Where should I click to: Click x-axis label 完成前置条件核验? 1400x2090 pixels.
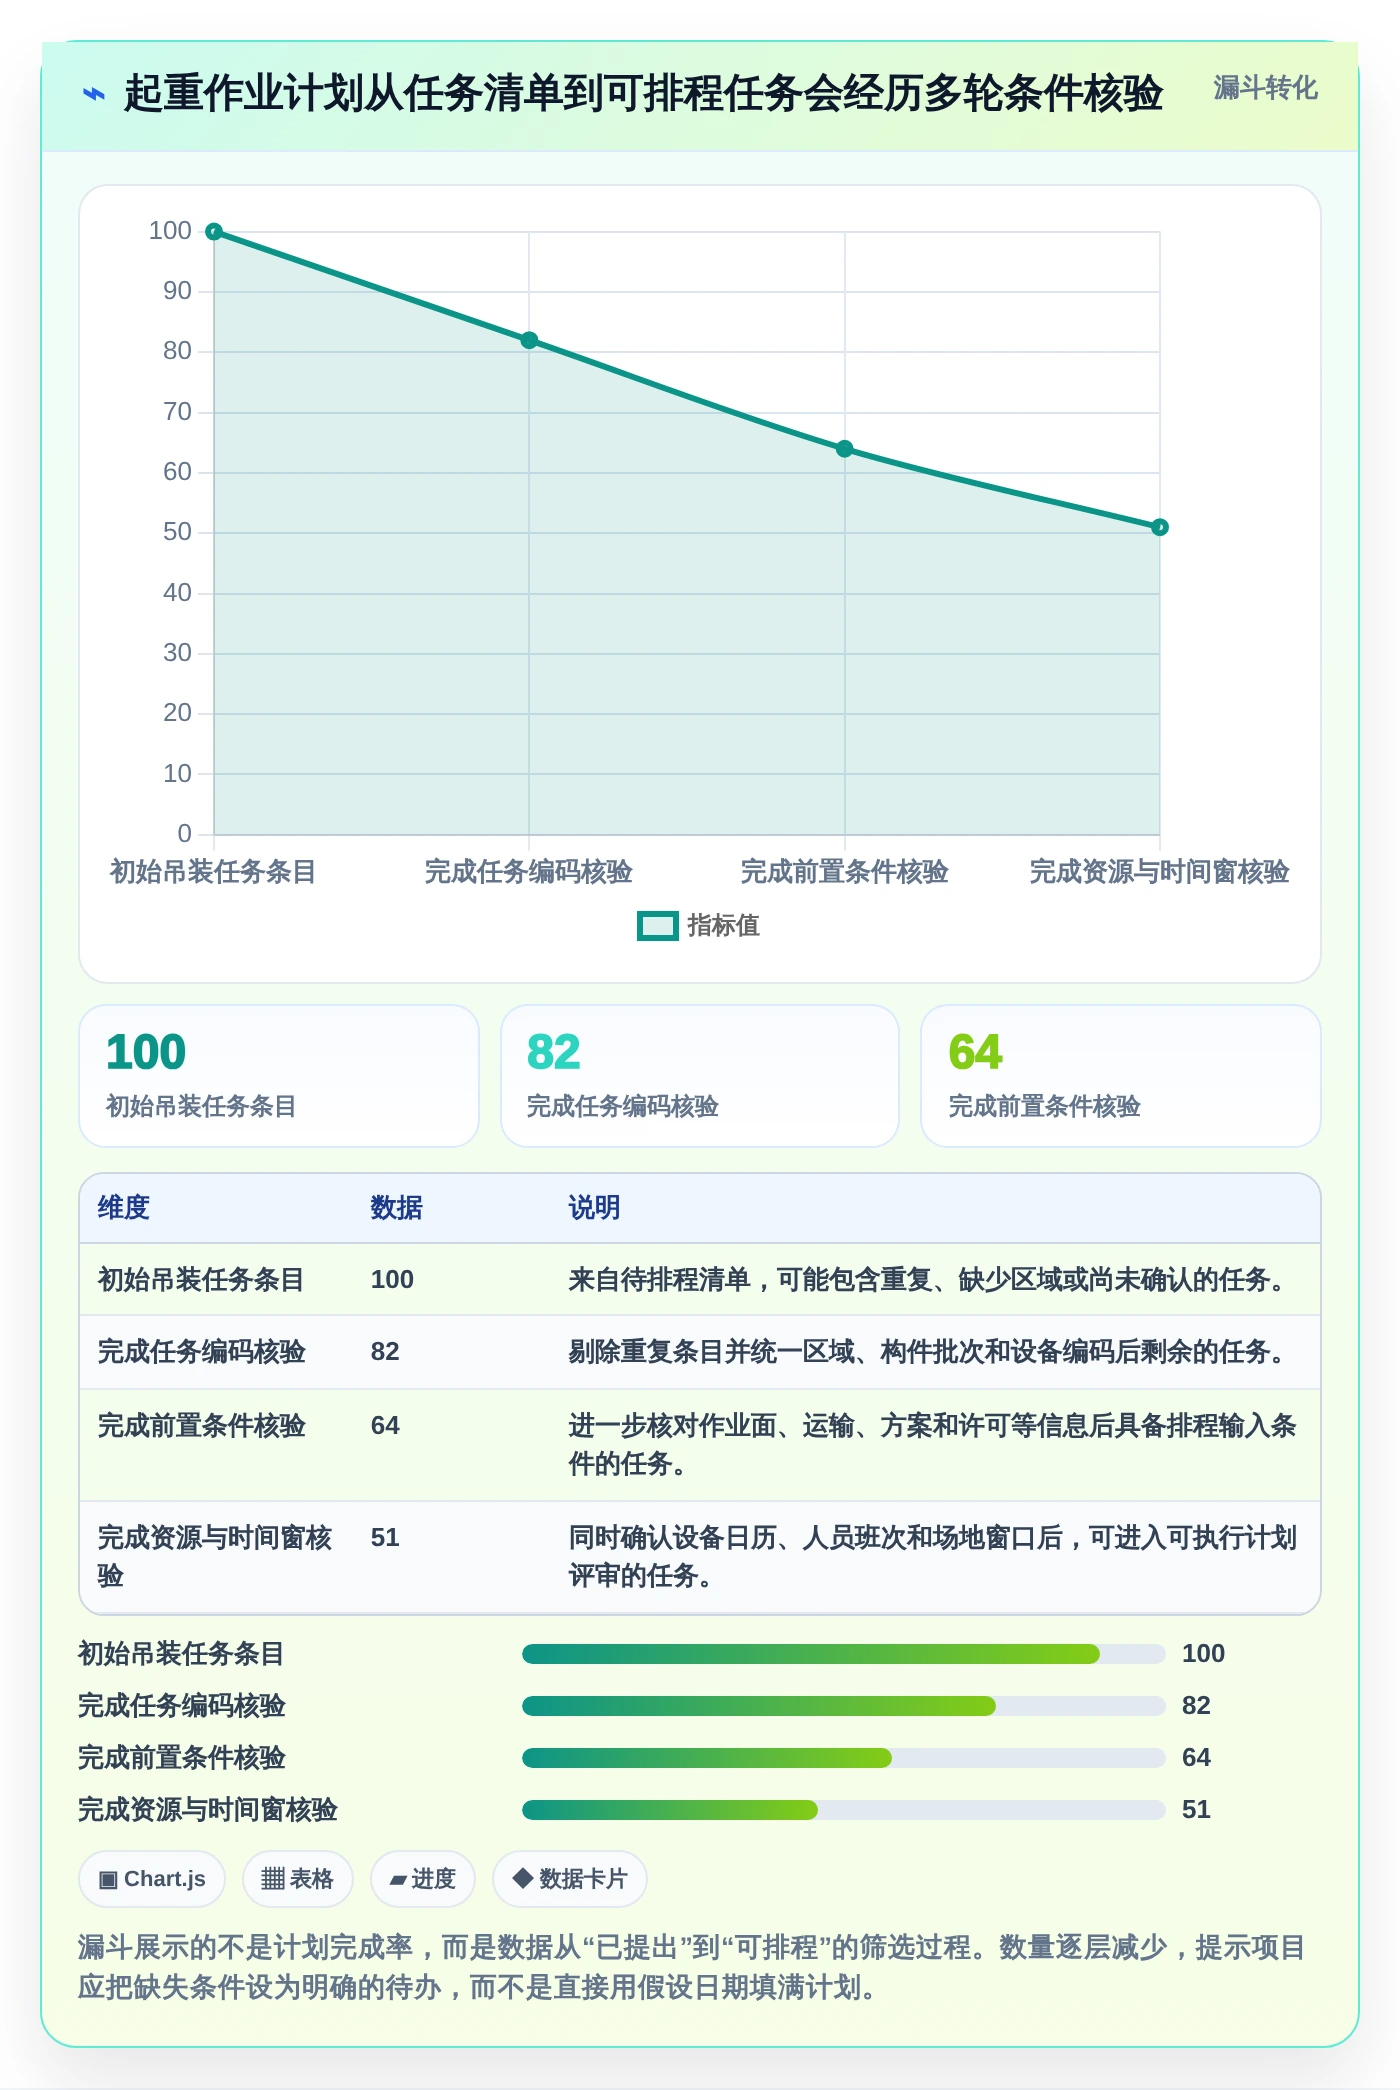tap(845, 872)
